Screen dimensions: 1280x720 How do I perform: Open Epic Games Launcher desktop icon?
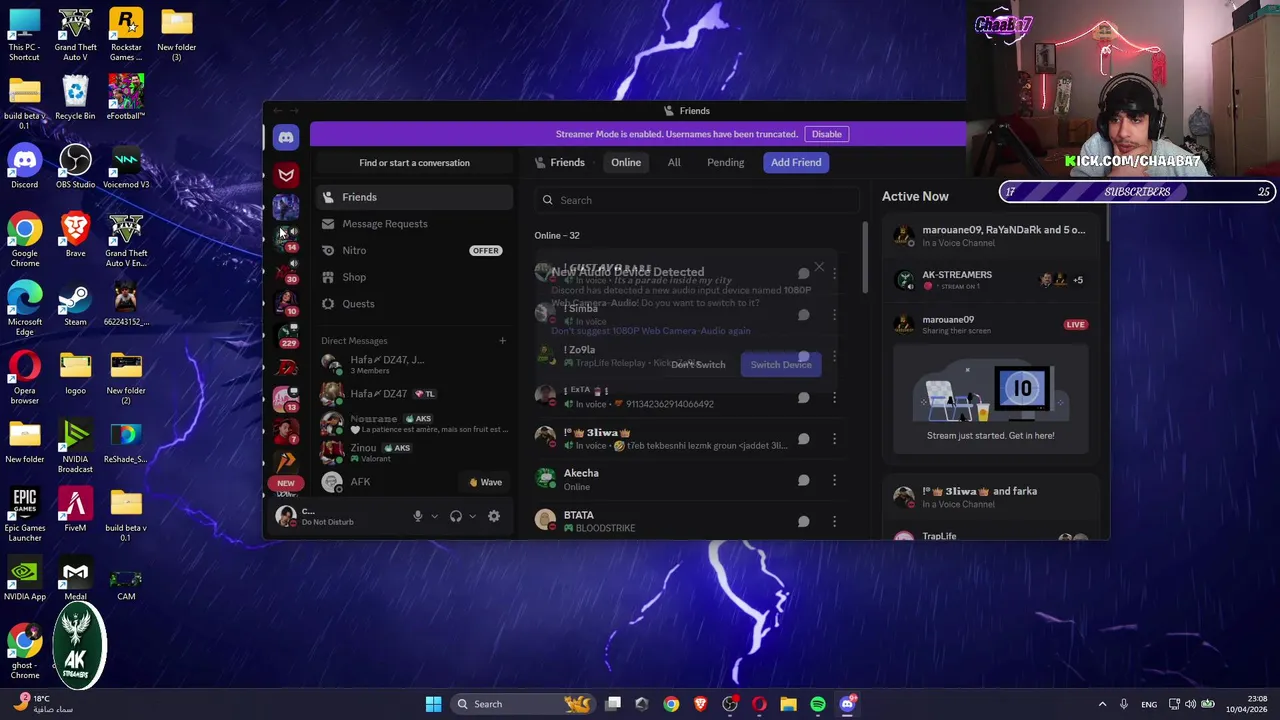[25, 514]
